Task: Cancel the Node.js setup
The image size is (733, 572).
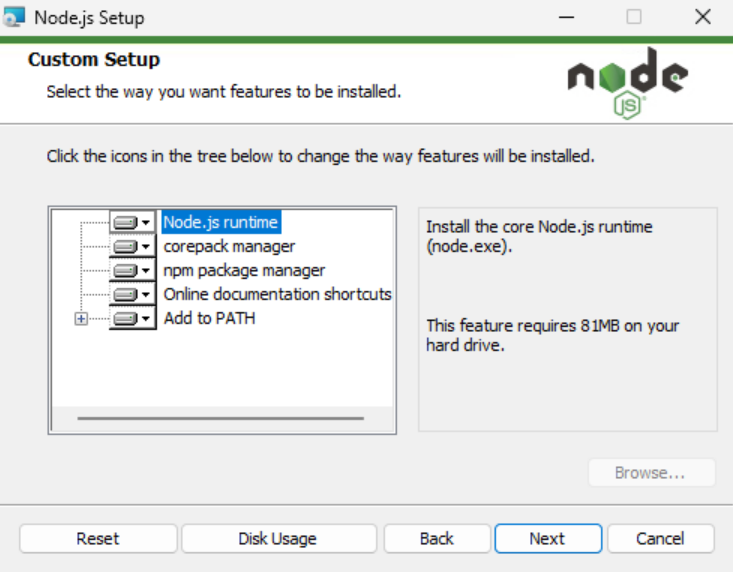Action: (660, 538)
